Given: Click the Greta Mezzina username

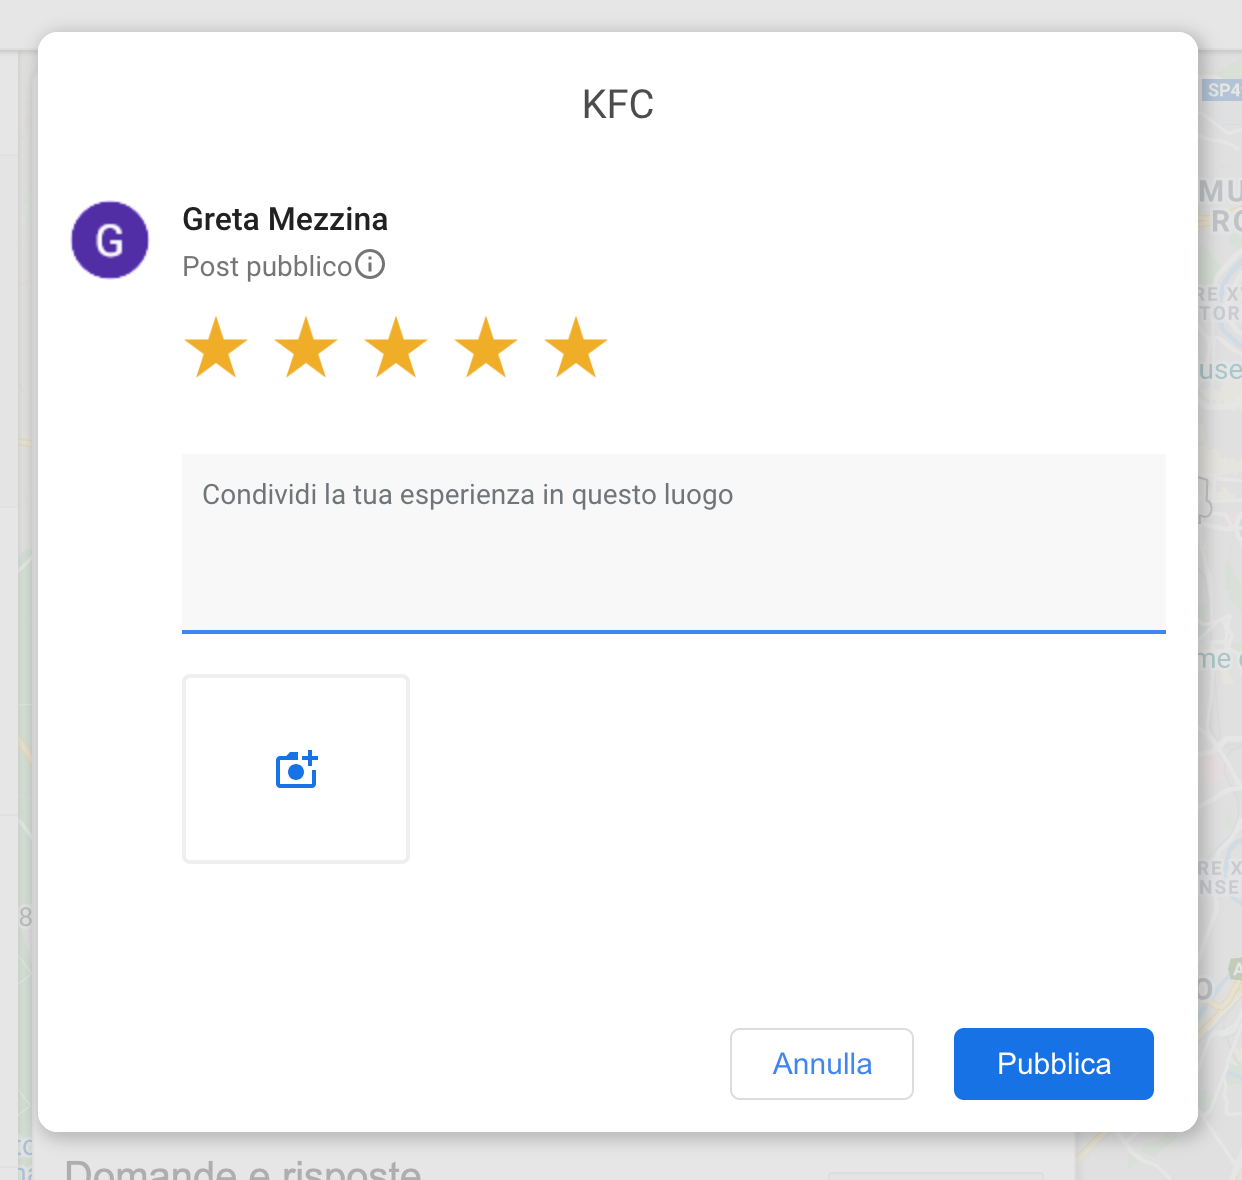Looking at the screenshot, I should [x=285, y=219].
